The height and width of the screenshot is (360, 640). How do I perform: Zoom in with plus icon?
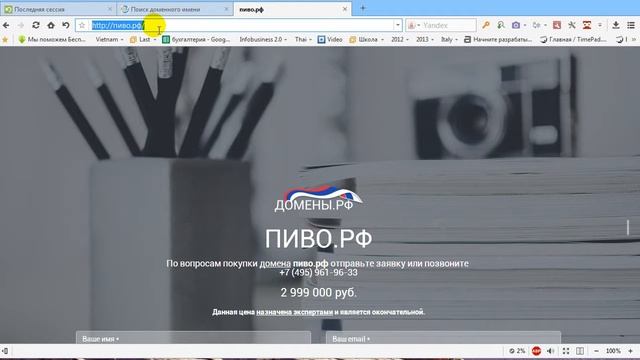[x=631, y=351]
